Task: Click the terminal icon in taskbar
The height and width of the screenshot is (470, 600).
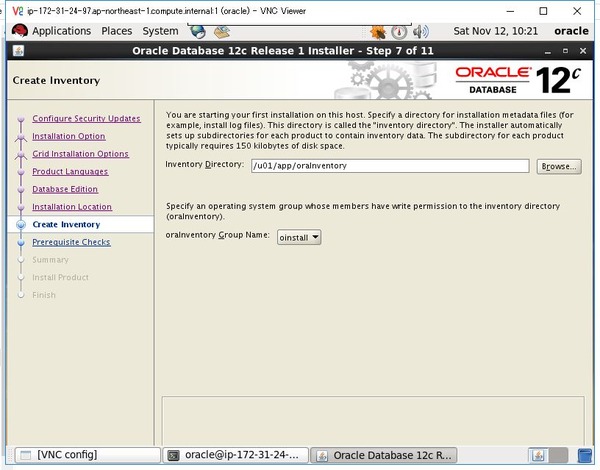Action: tap(173, 455)
